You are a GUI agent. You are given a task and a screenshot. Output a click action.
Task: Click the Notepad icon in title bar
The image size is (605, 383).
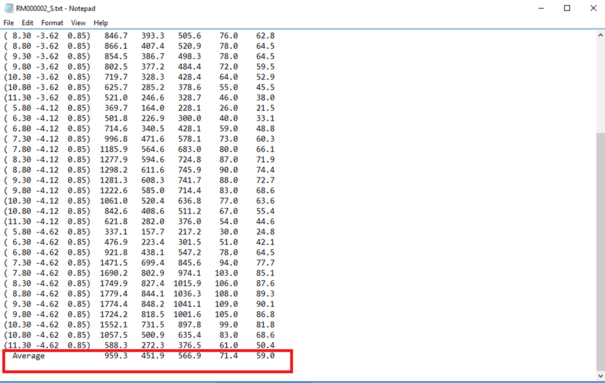(x=8, y=8)
